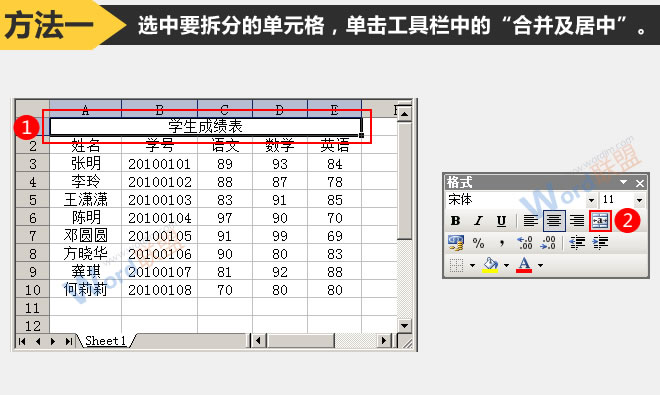660x395 pixels.
Task: Select the 英语 header cell
Action: pyautogui.click(x=335, y=145)
